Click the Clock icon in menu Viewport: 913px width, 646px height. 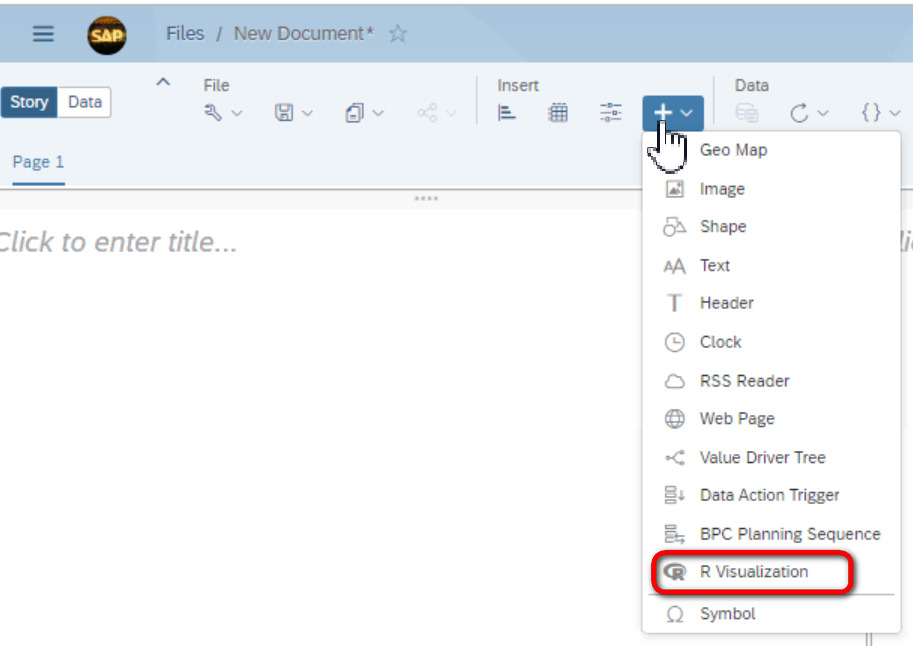674,342
